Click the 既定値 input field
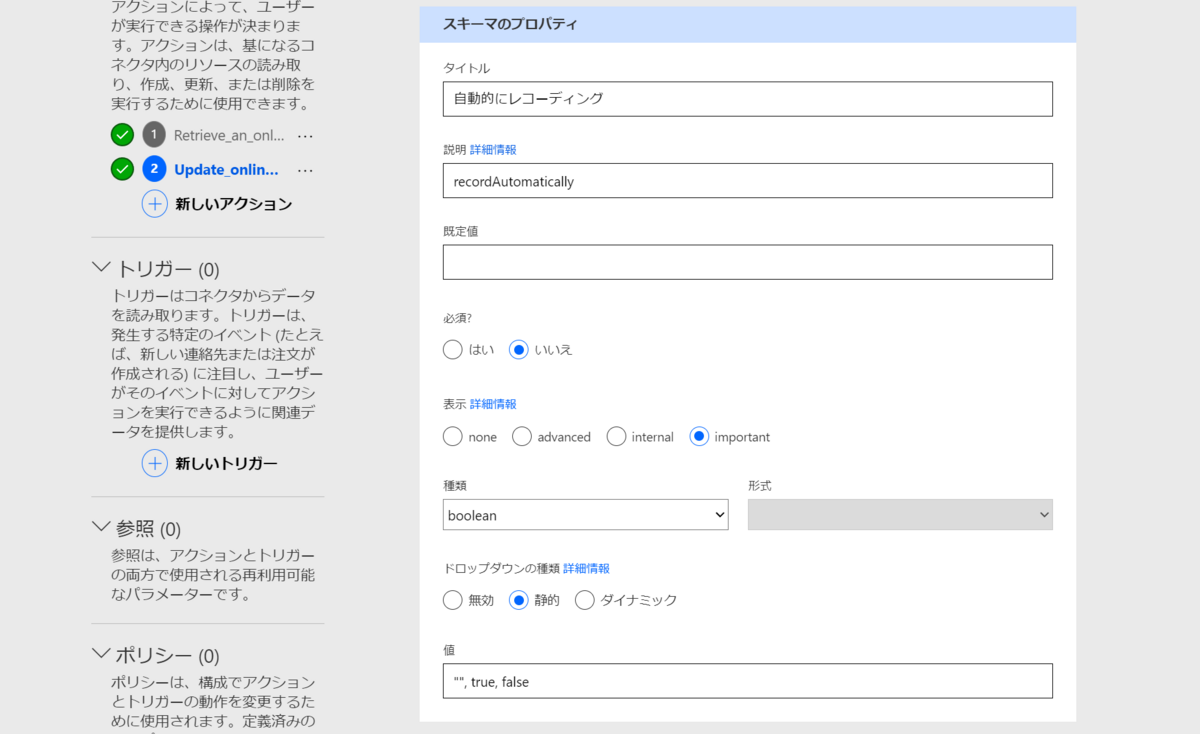Image resolution: width=1200 pixels, height=734 pixels. pyautogui.click(x=748, y=262)
